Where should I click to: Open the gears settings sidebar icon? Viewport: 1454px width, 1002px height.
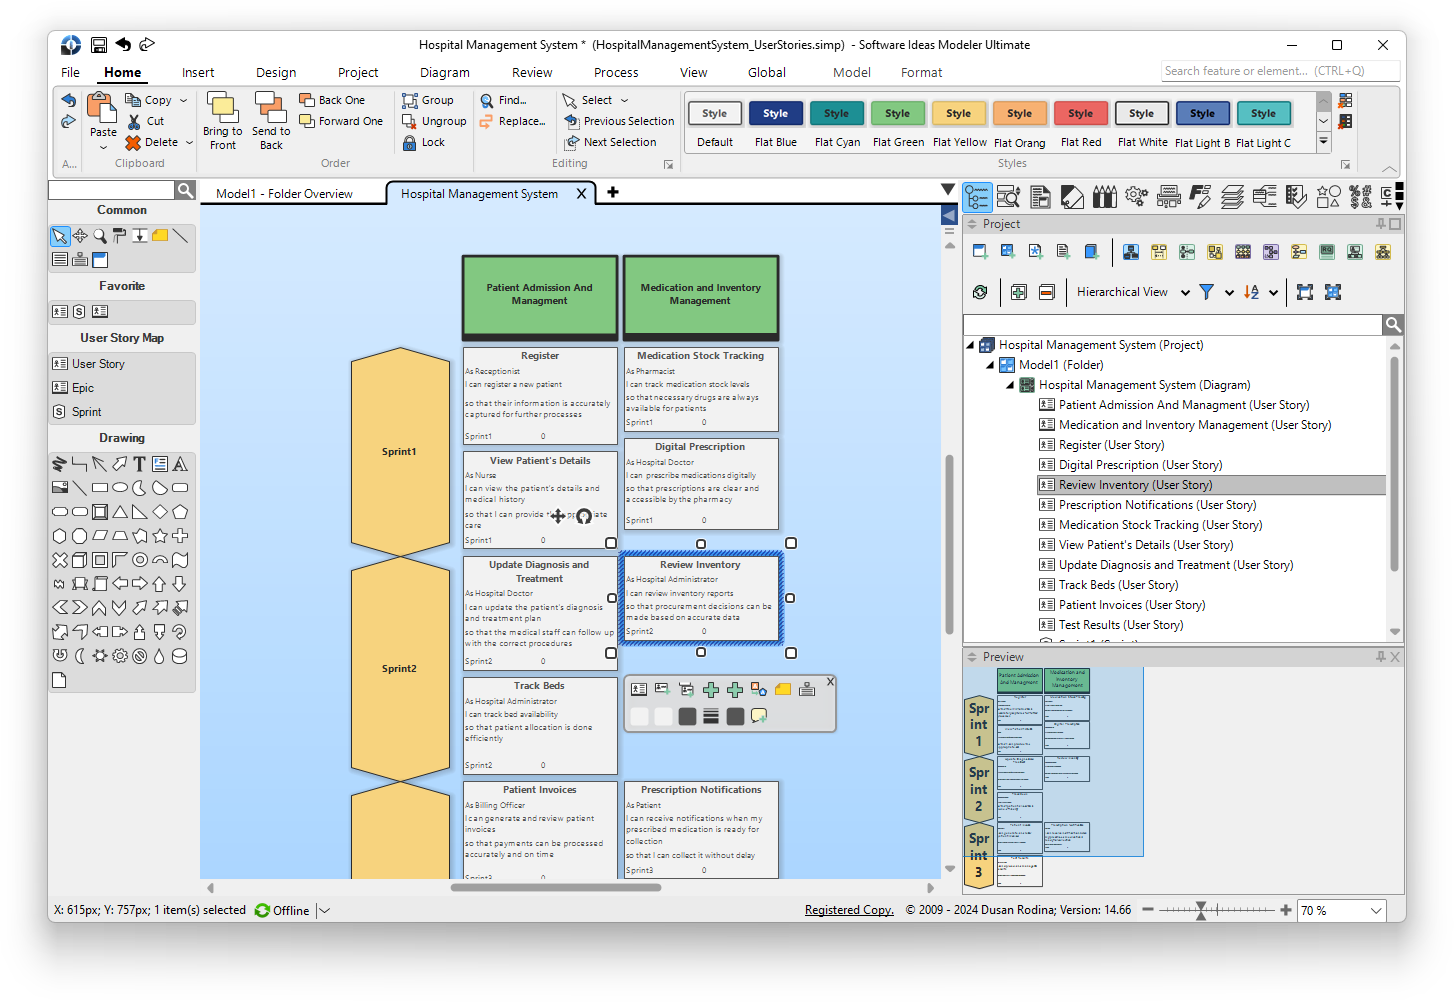click(1136, 196)
